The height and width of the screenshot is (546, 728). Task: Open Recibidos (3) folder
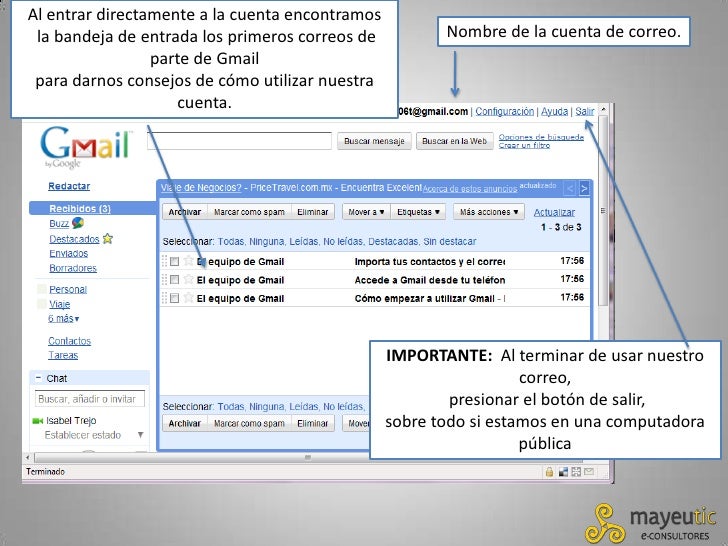pyautogui.click(x=80, y=208)
